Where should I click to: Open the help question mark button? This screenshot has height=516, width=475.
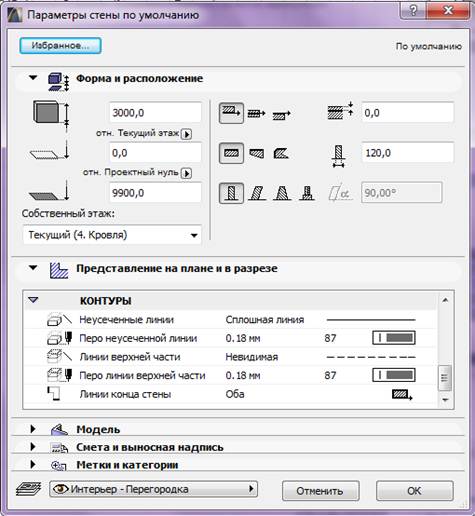click(x=413, y=10)
